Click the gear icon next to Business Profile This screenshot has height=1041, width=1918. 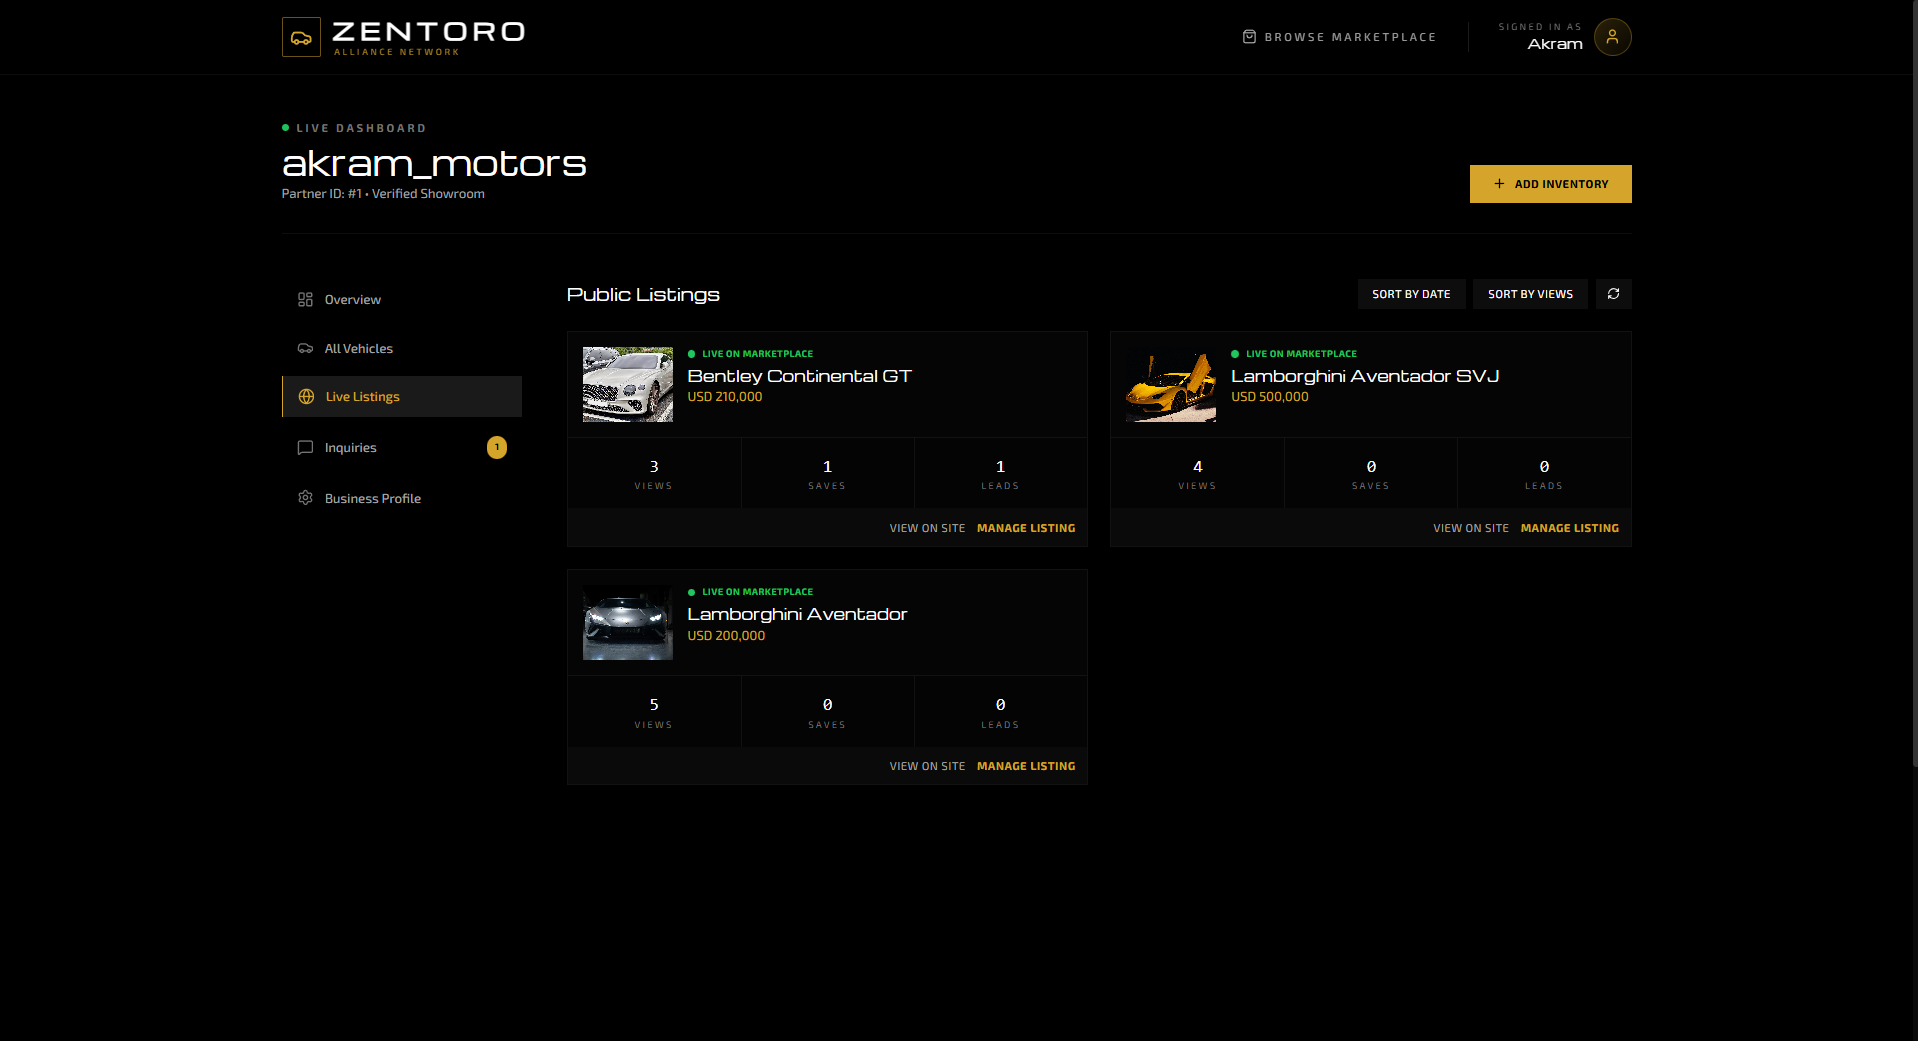pyautogui.click(x=305, y=498)
